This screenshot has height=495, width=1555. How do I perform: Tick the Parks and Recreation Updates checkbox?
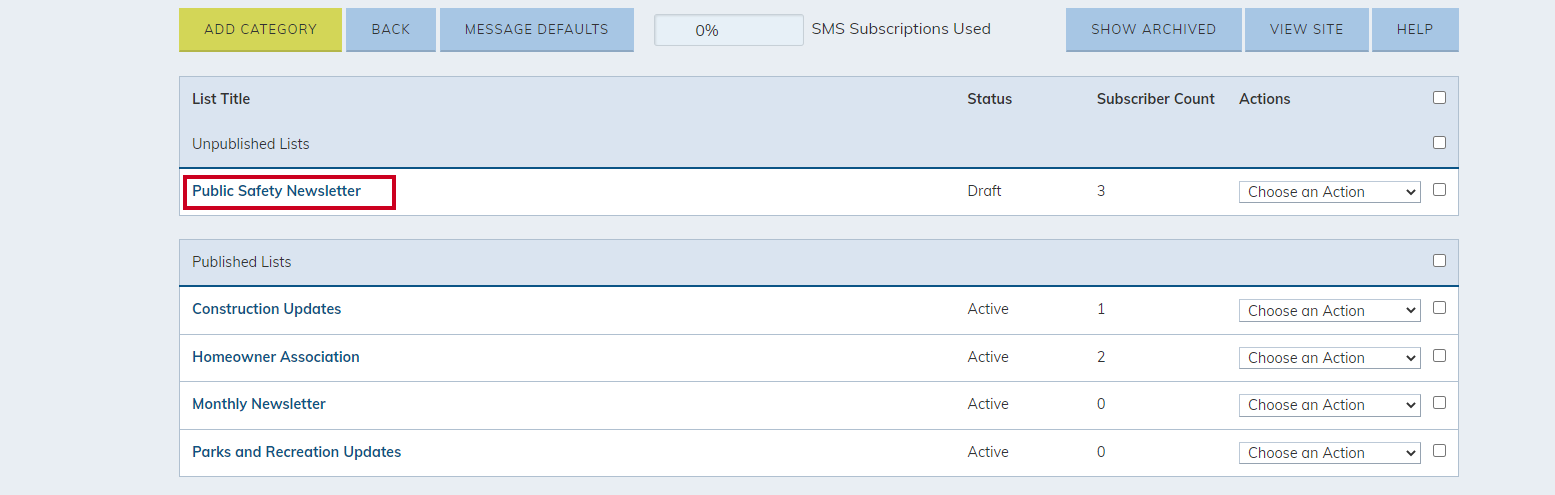click(1439, 450)
